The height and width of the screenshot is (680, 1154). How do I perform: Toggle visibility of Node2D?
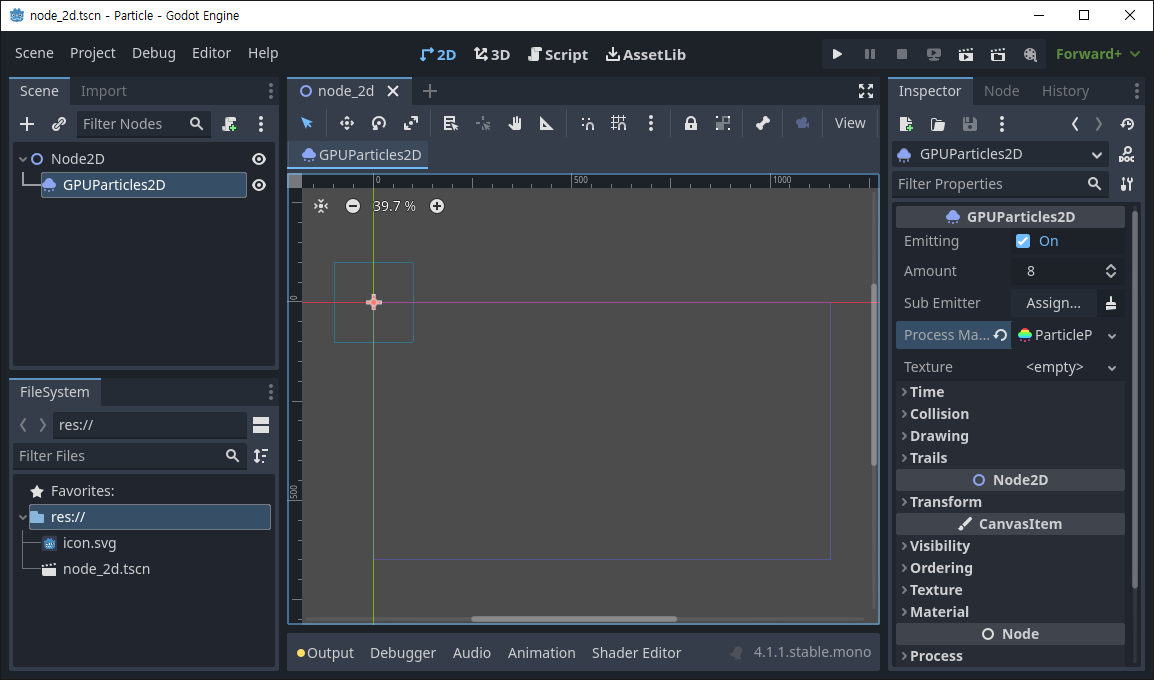coord(259,159)
